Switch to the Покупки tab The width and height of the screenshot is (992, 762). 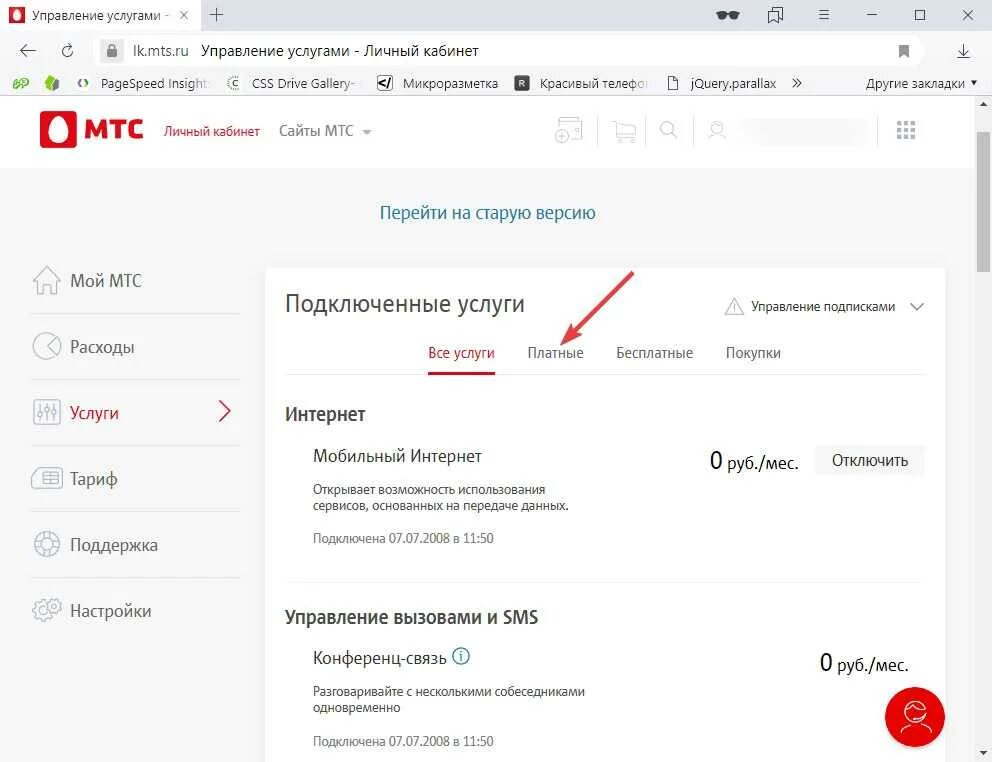(753, 353)
